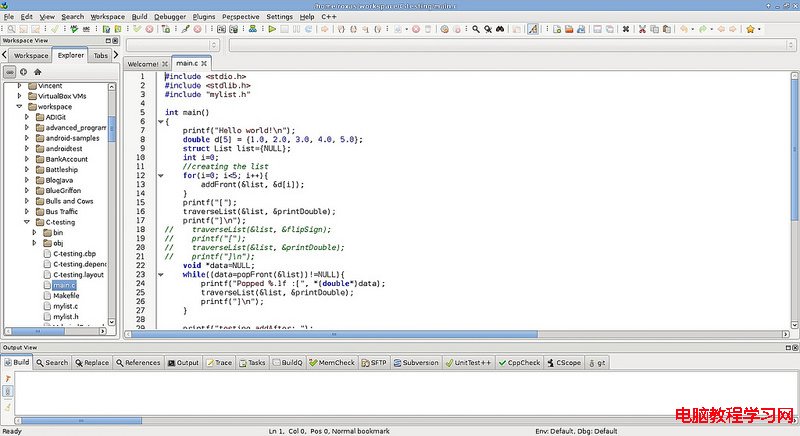Click the class wizard toolbar icon

point(253,29)
